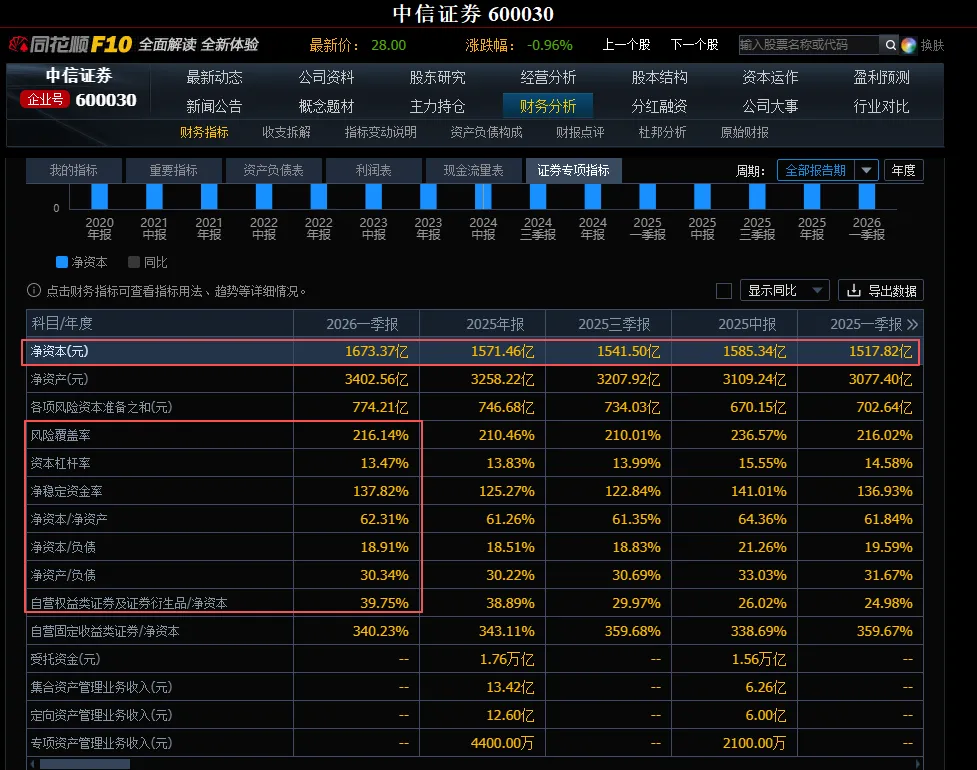Go to 上一个股
Viewport: 977px width, 770px height.
(626, 45)
